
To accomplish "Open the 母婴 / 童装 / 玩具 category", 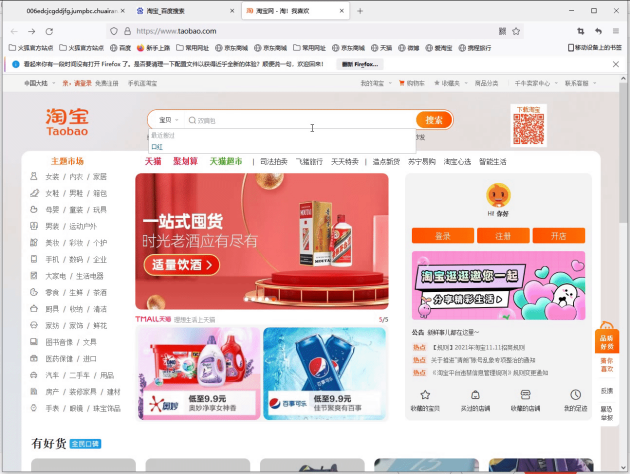I will 76,210.
